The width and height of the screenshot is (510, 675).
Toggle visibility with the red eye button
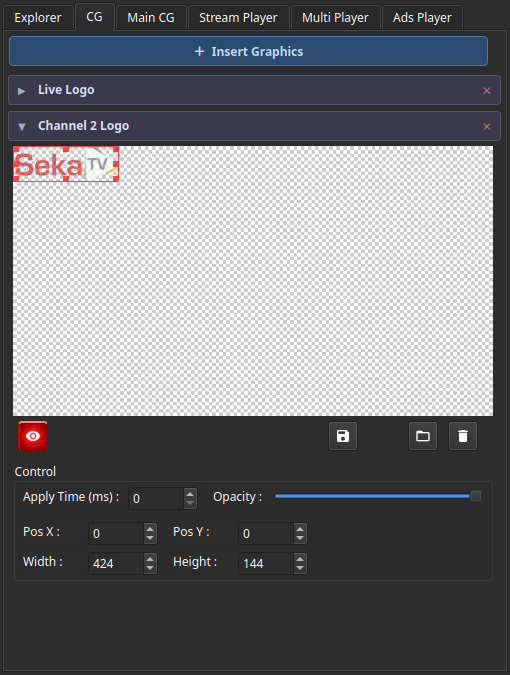coord(33,436)
